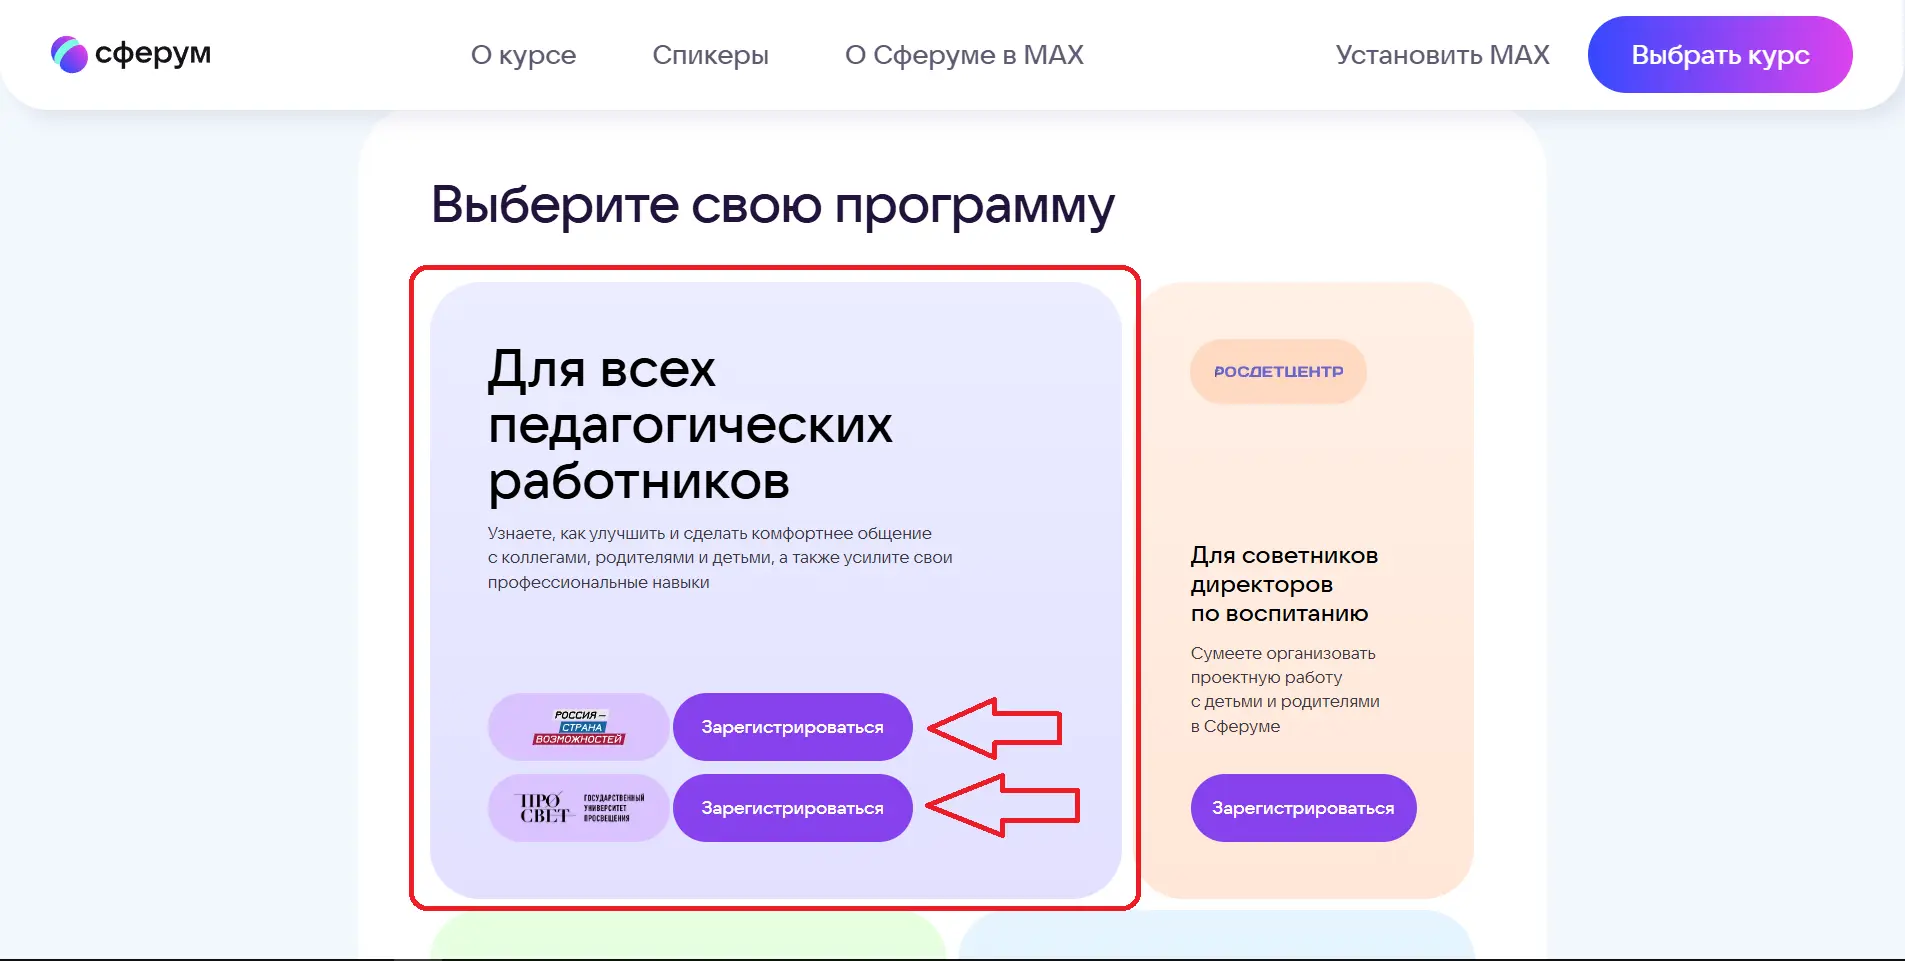Click «Для всех педагогических работников» title
Image resolution: width=1905 pixels, height=961 pixels.
pyautogui.click(x=690, y=425)
